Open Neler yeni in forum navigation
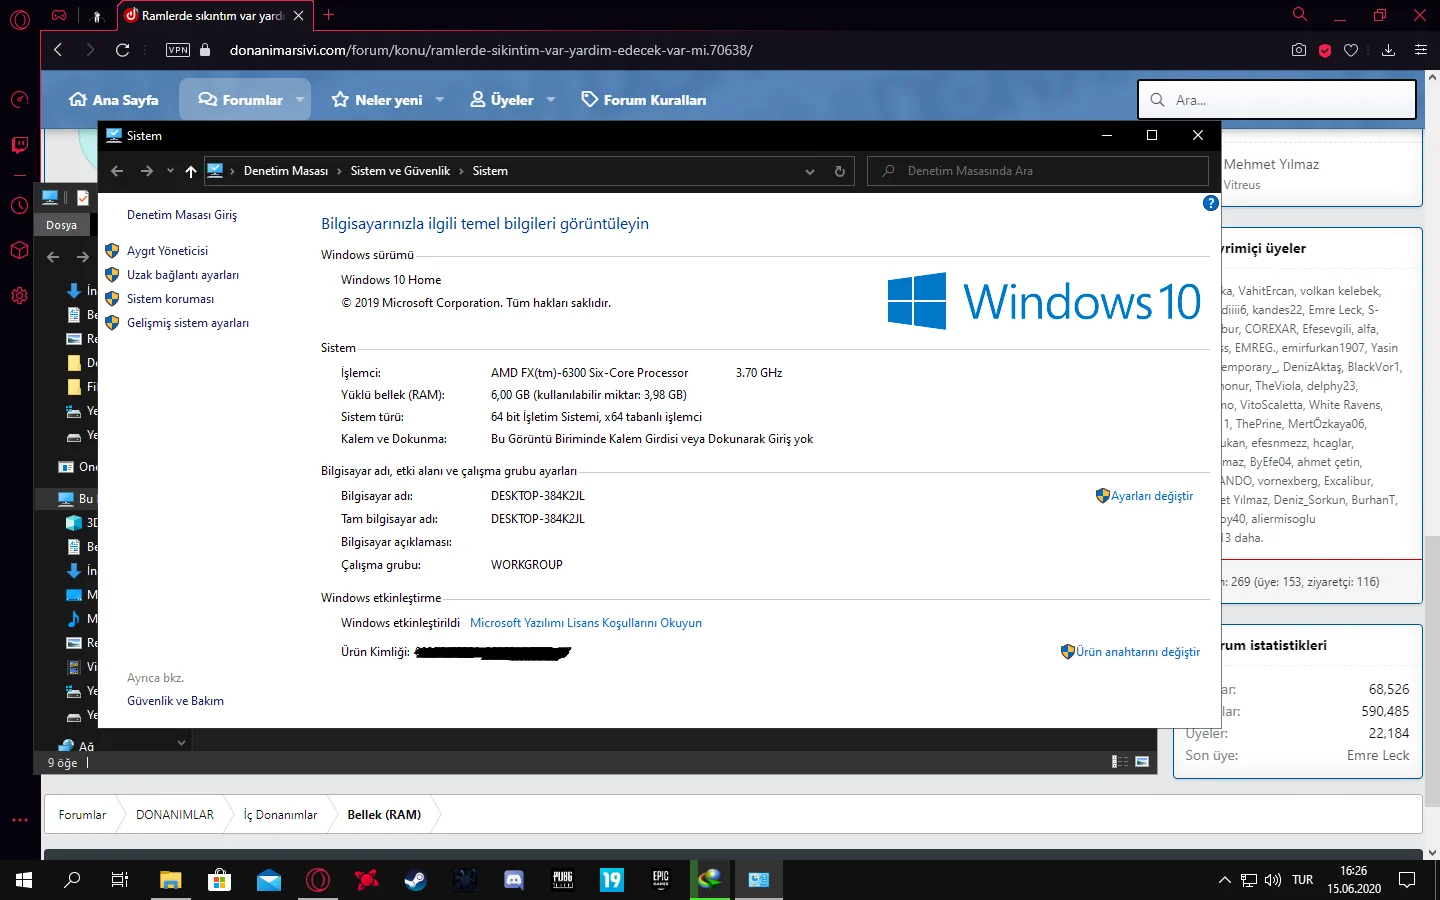 tap(377, 100)
